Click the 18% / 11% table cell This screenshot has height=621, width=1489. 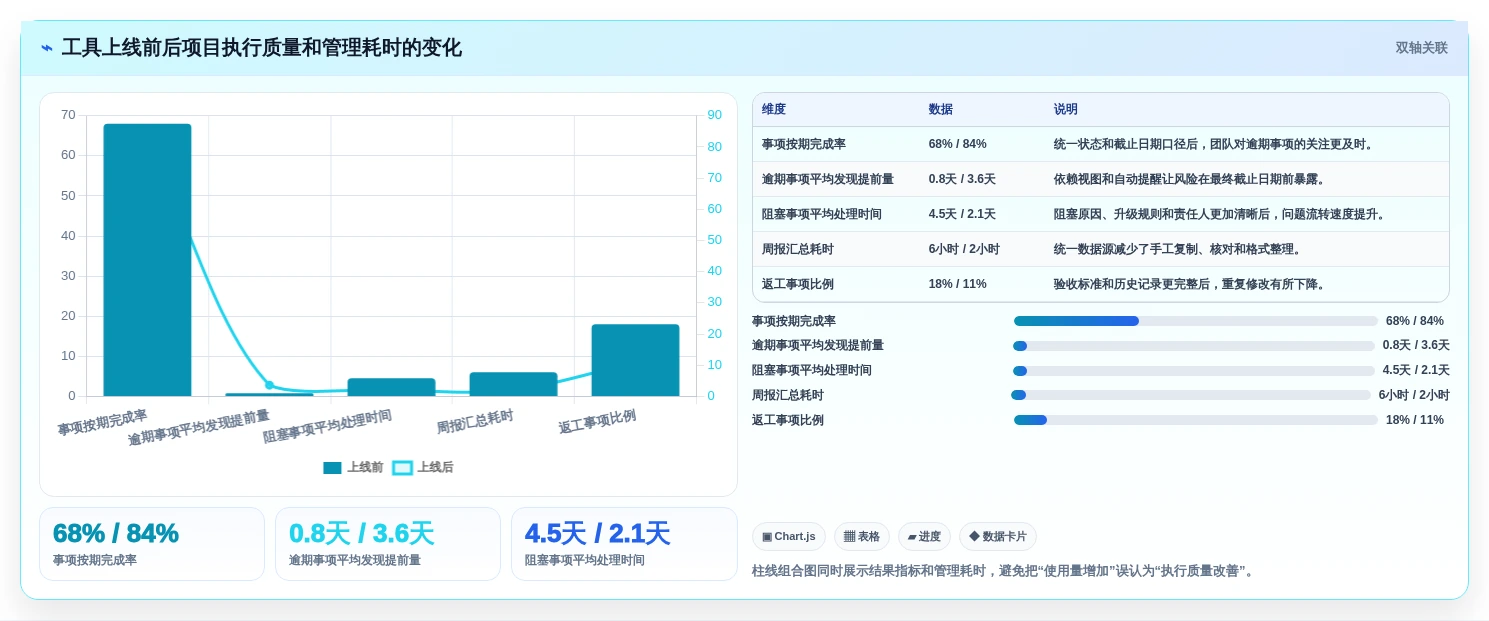pyautogui.click(x=958, y=284)
